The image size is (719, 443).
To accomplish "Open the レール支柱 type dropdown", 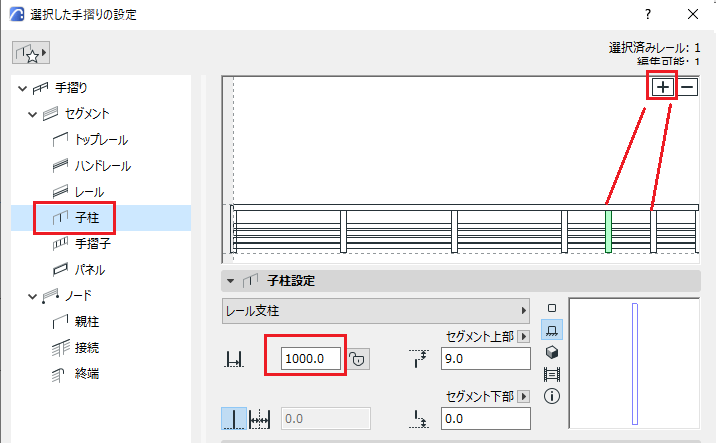I will tap(376, 311).
